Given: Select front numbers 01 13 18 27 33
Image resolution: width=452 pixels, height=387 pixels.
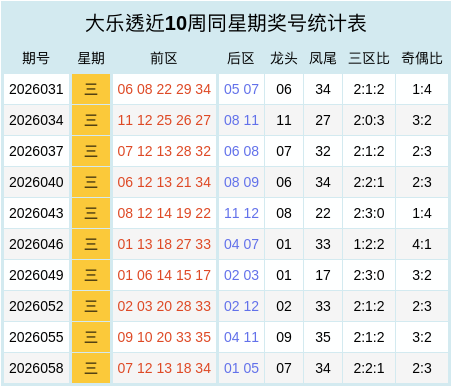Looking at the screenshot, I should pyautogui.click(x=164, y=244).
